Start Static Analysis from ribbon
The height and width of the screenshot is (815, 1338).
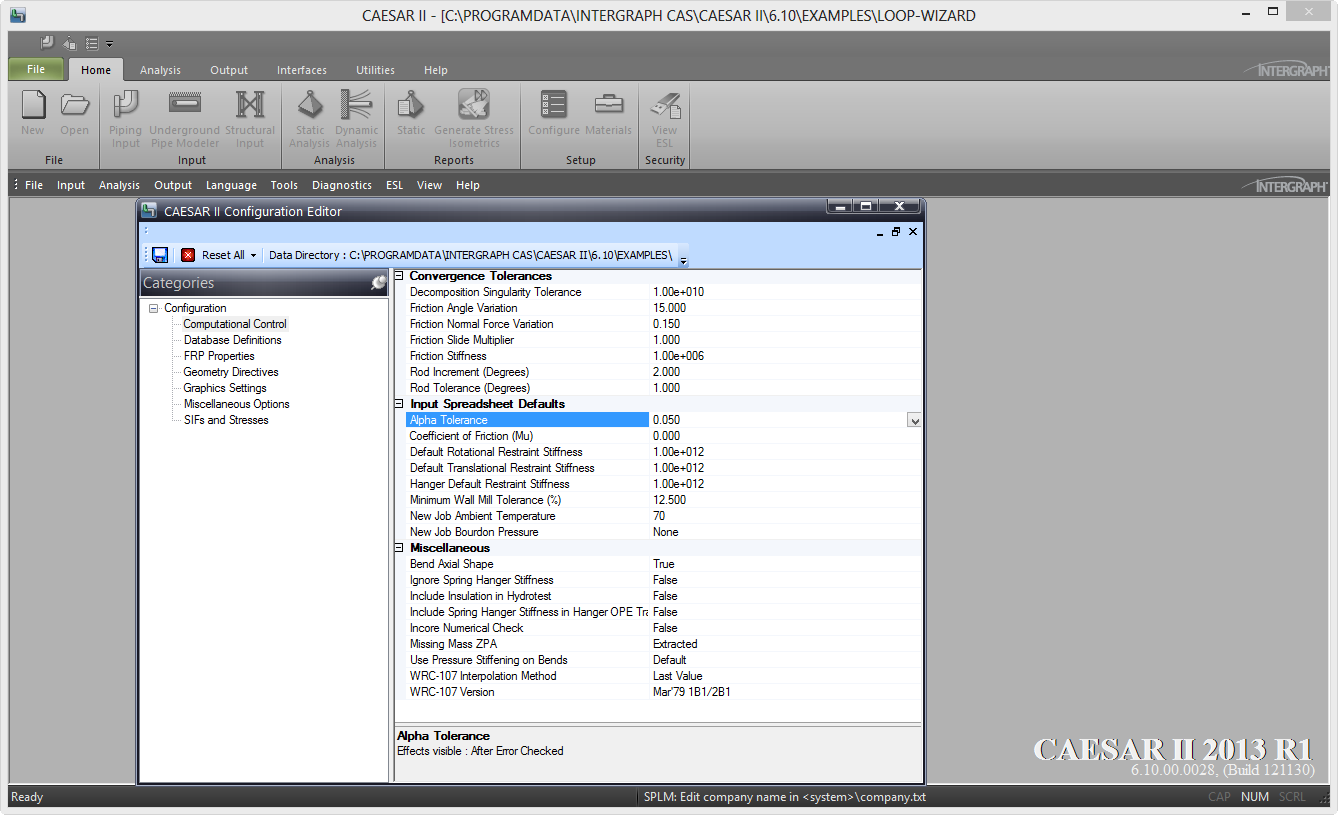(x=310, y=105)
